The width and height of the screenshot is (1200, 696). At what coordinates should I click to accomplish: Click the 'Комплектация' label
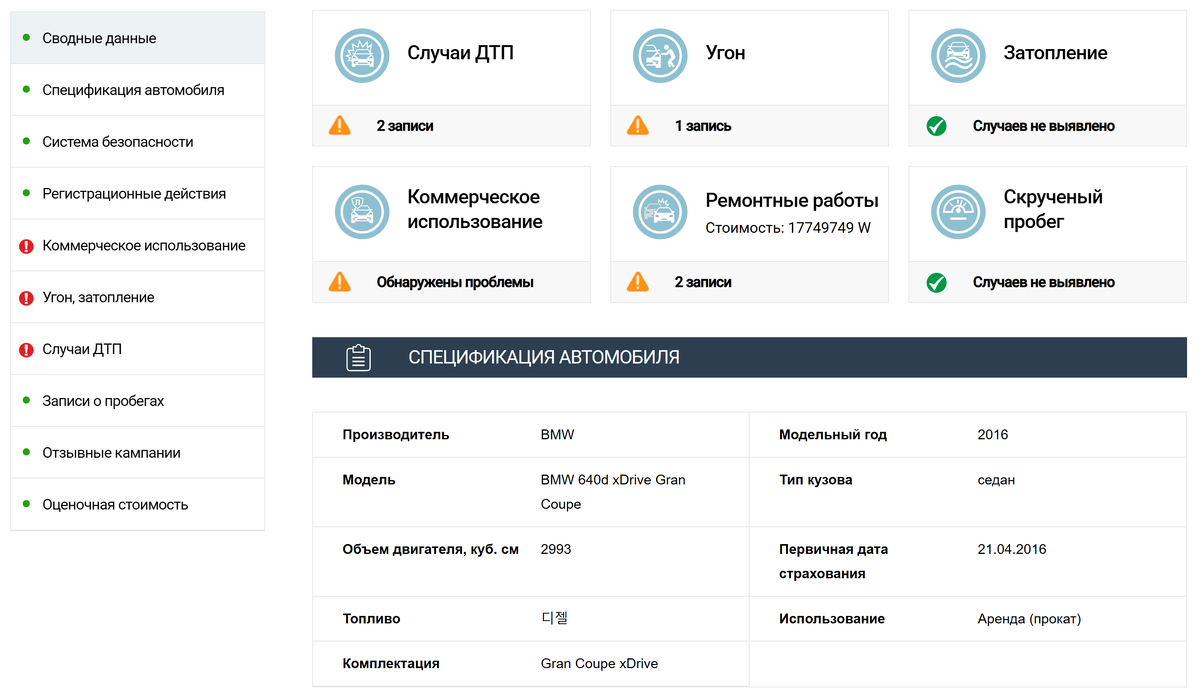click(x=391, y=664)
